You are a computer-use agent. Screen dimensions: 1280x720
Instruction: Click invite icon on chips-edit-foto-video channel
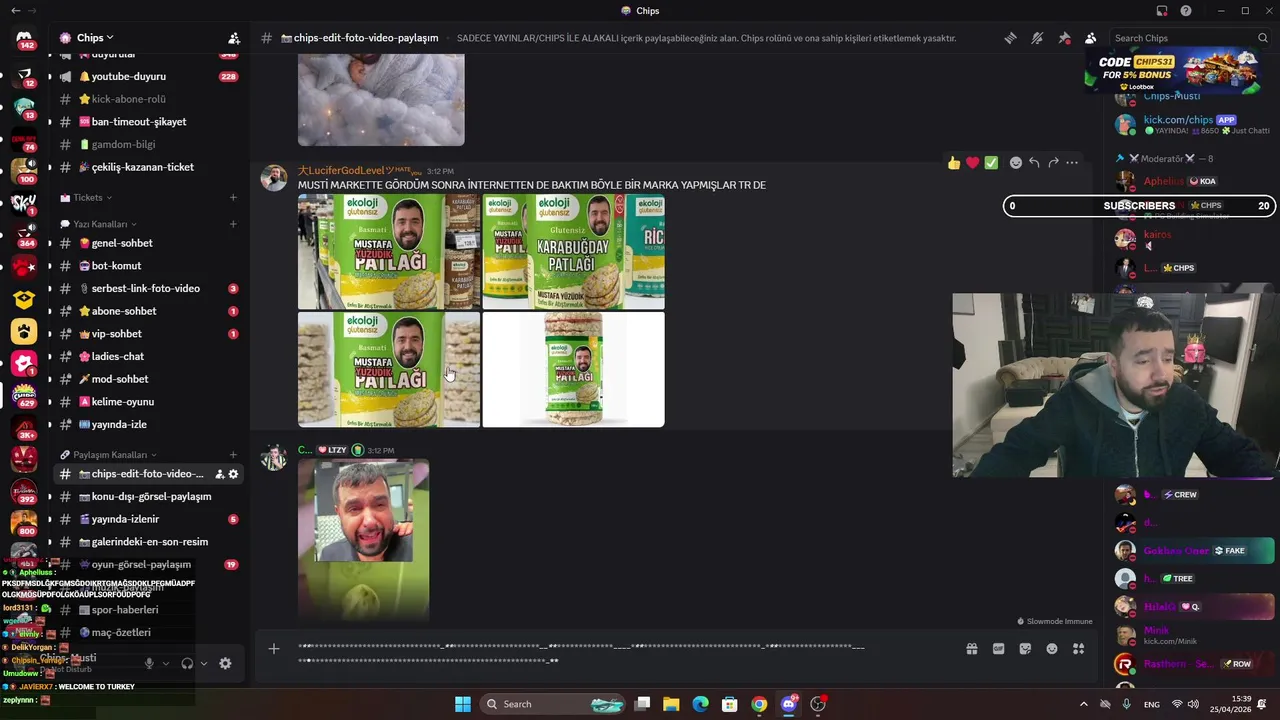click(x=219, y=474)
